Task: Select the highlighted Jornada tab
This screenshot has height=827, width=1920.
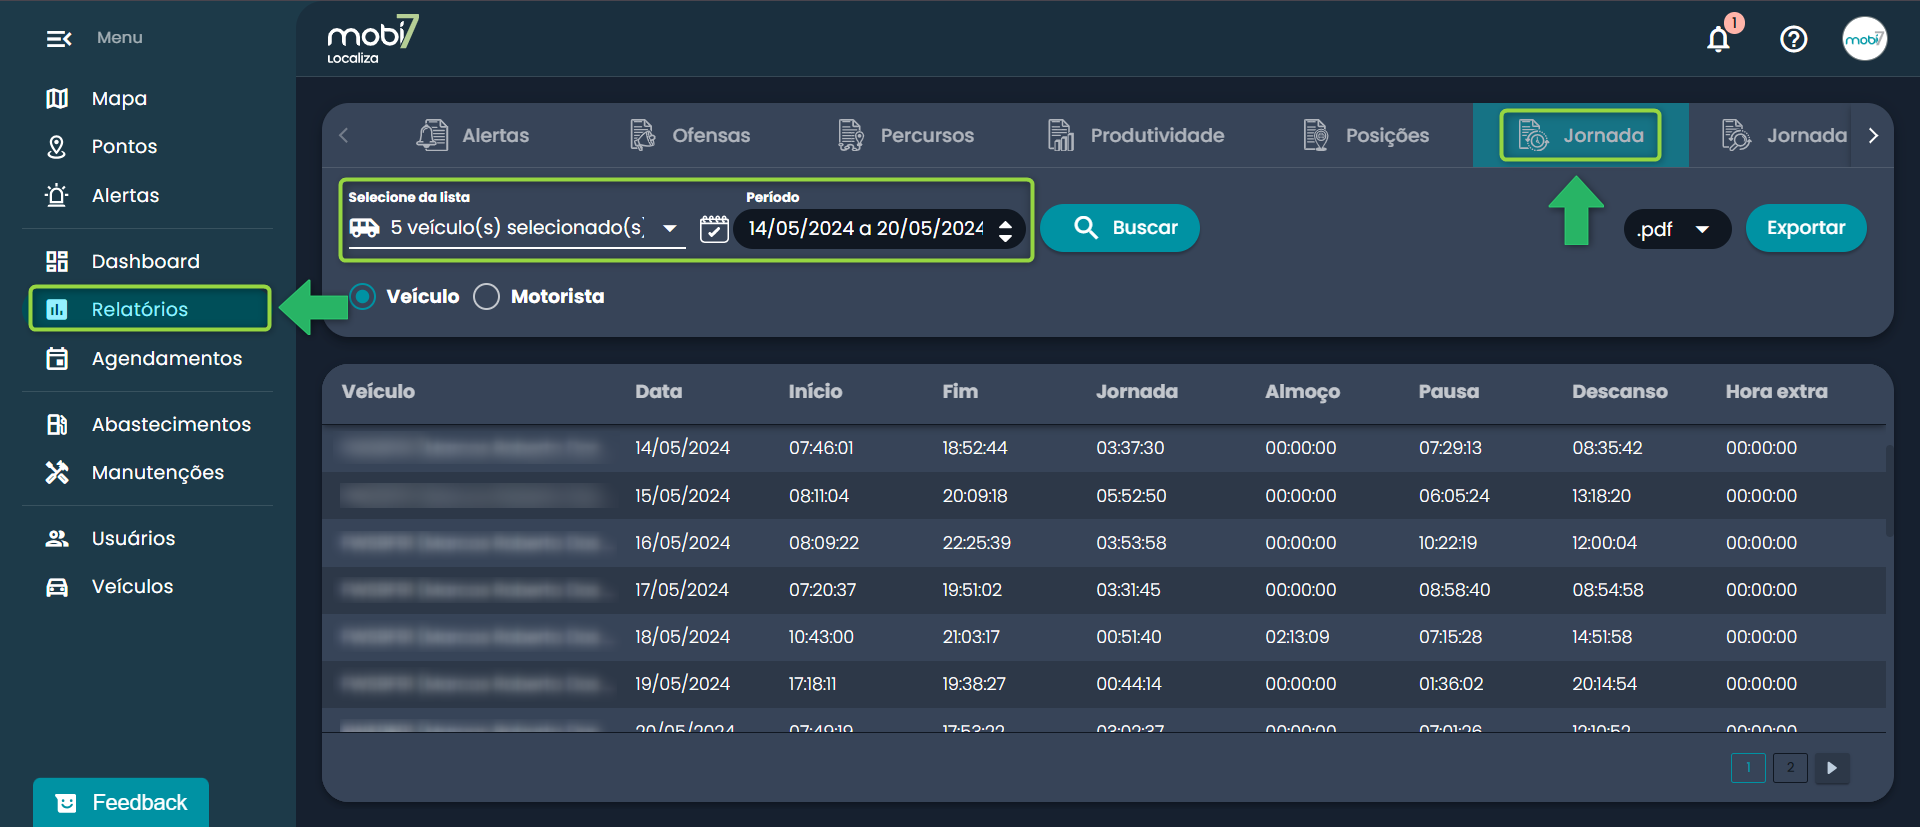Action: 1581,135
